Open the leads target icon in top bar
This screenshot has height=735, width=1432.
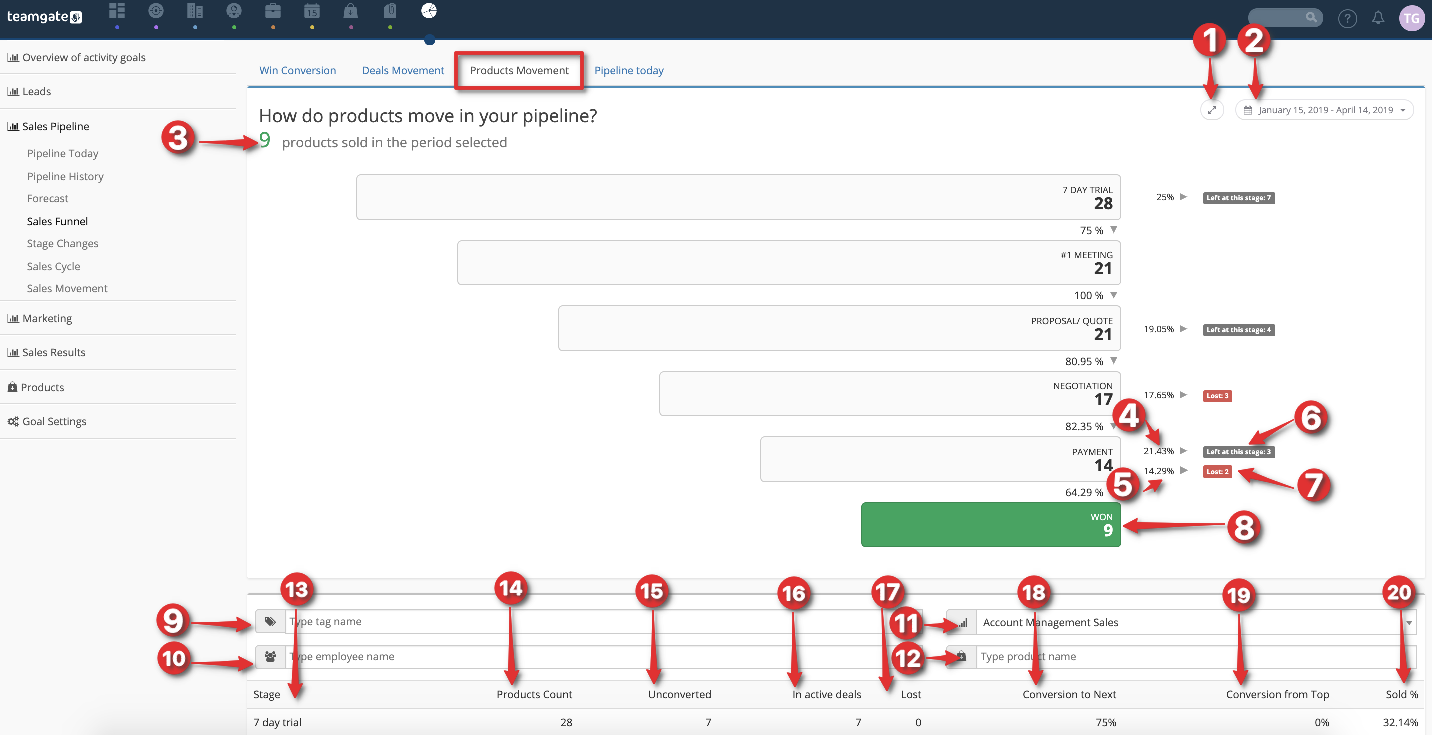click(x=155, y=11)
